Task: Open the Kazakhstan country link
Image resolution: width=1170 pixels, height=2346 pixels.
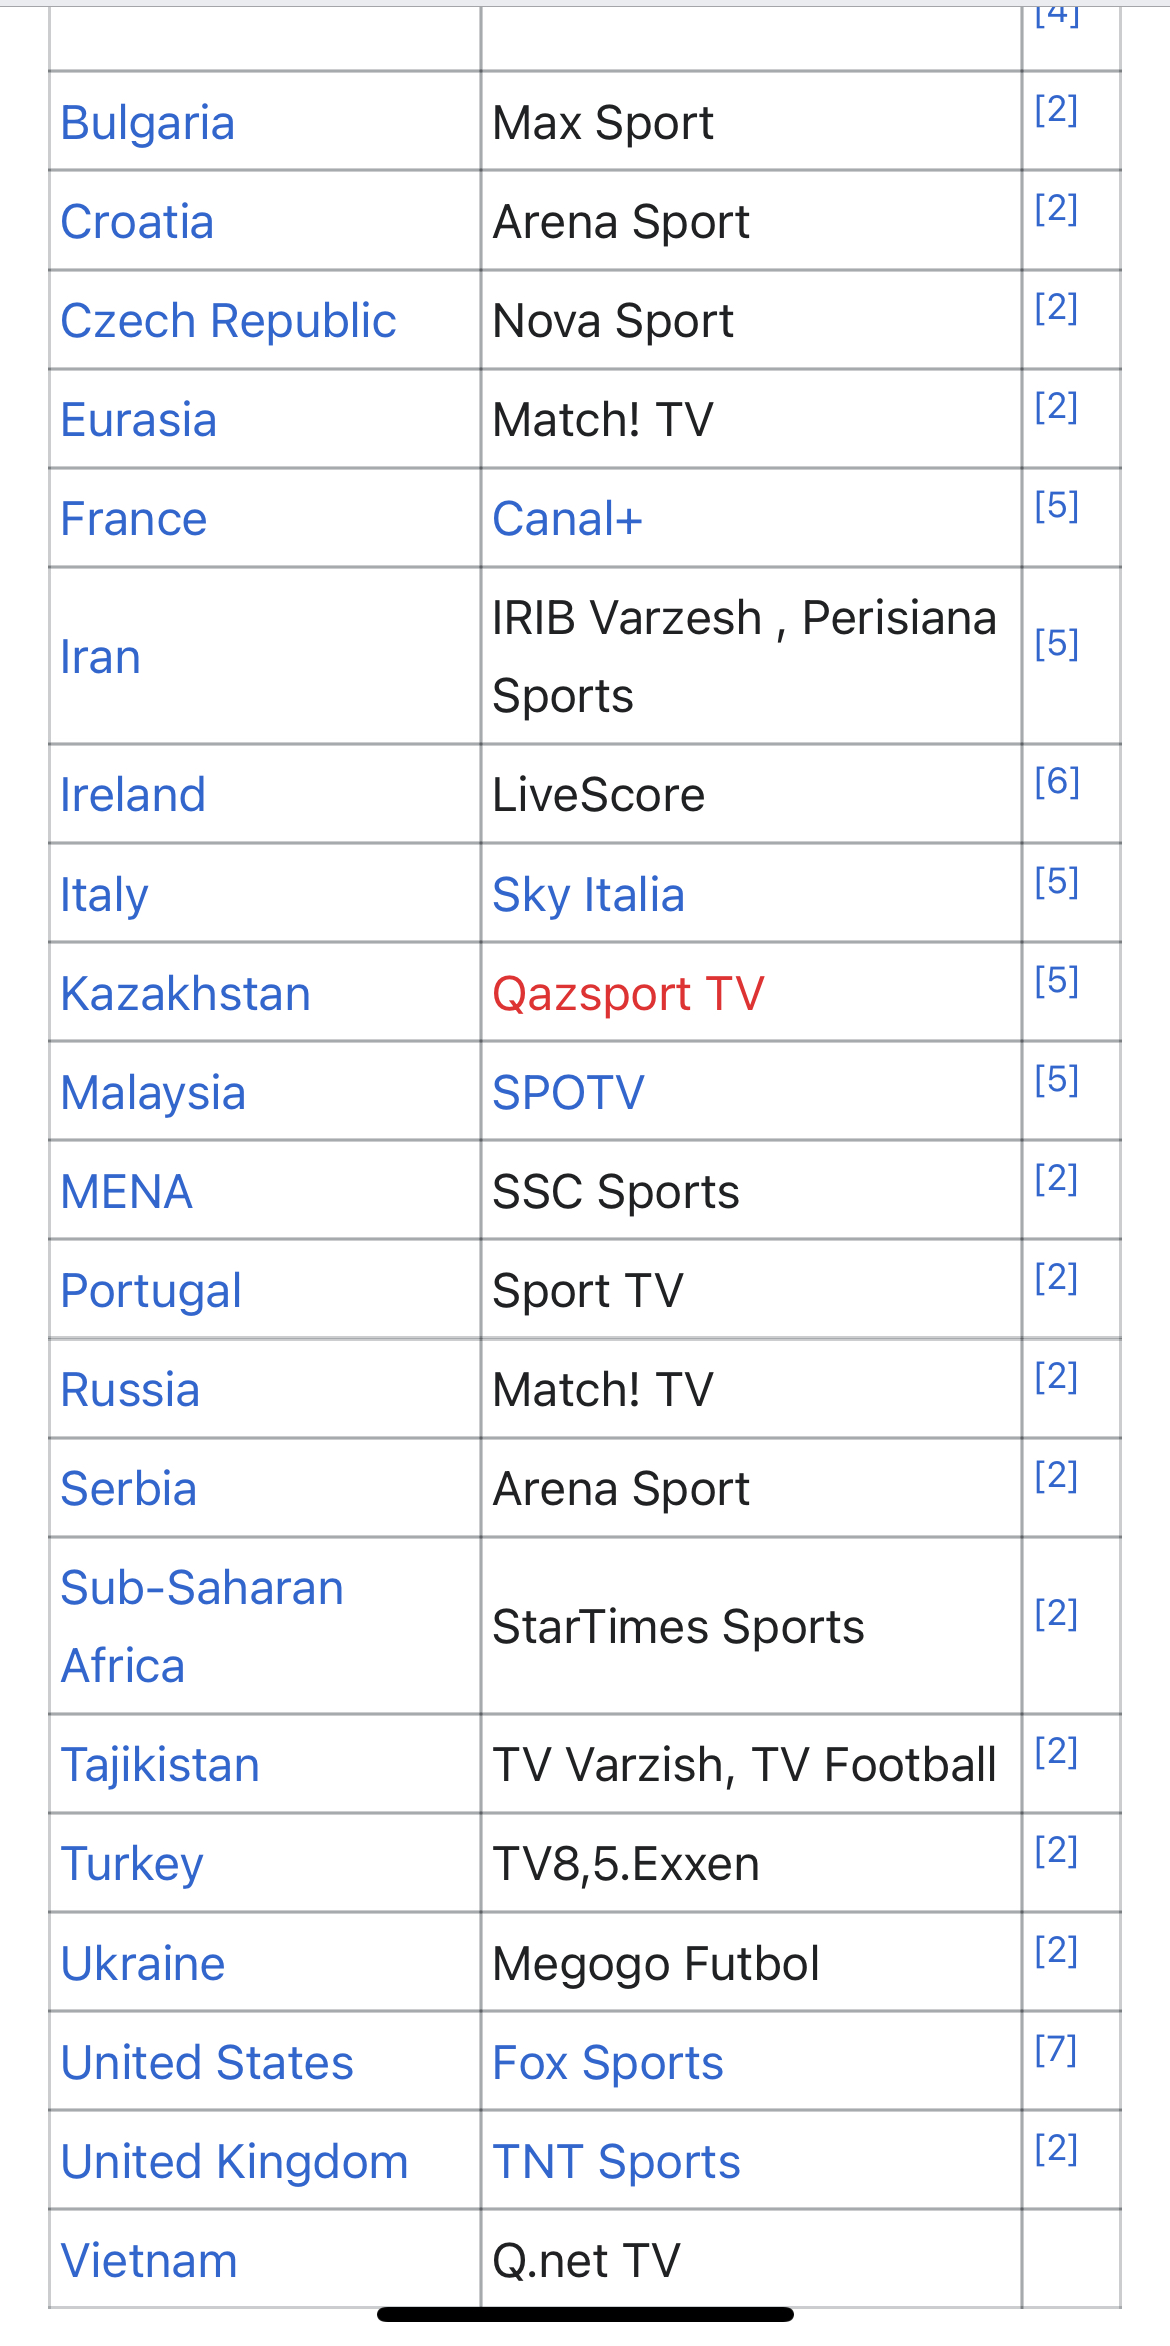Action: pyautogui.click(x=185, y=994)
